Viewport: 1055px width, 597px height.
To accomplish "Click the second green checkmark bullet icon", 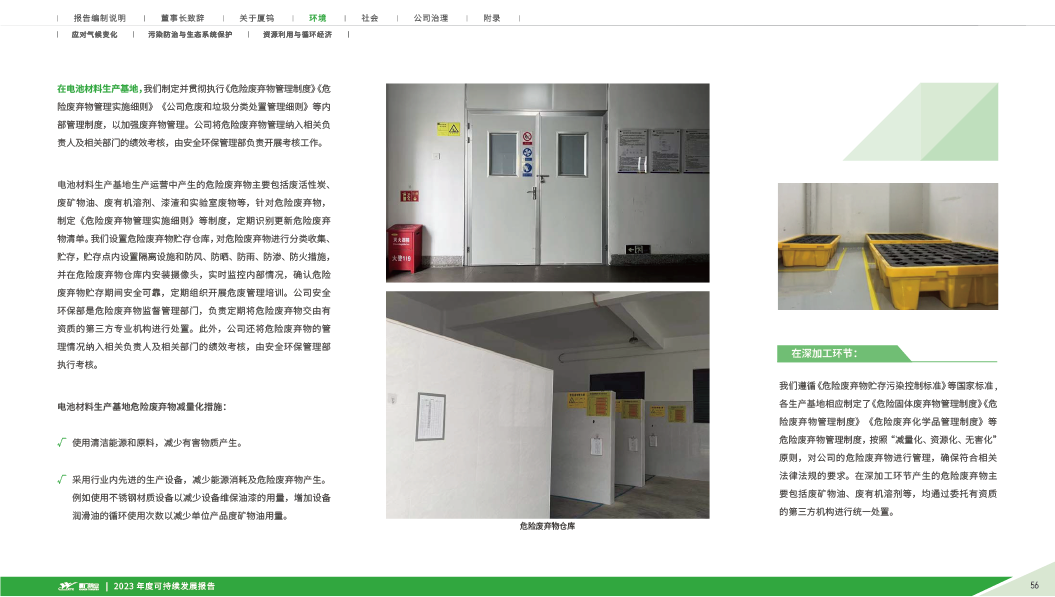I will [x=62, y=479].
